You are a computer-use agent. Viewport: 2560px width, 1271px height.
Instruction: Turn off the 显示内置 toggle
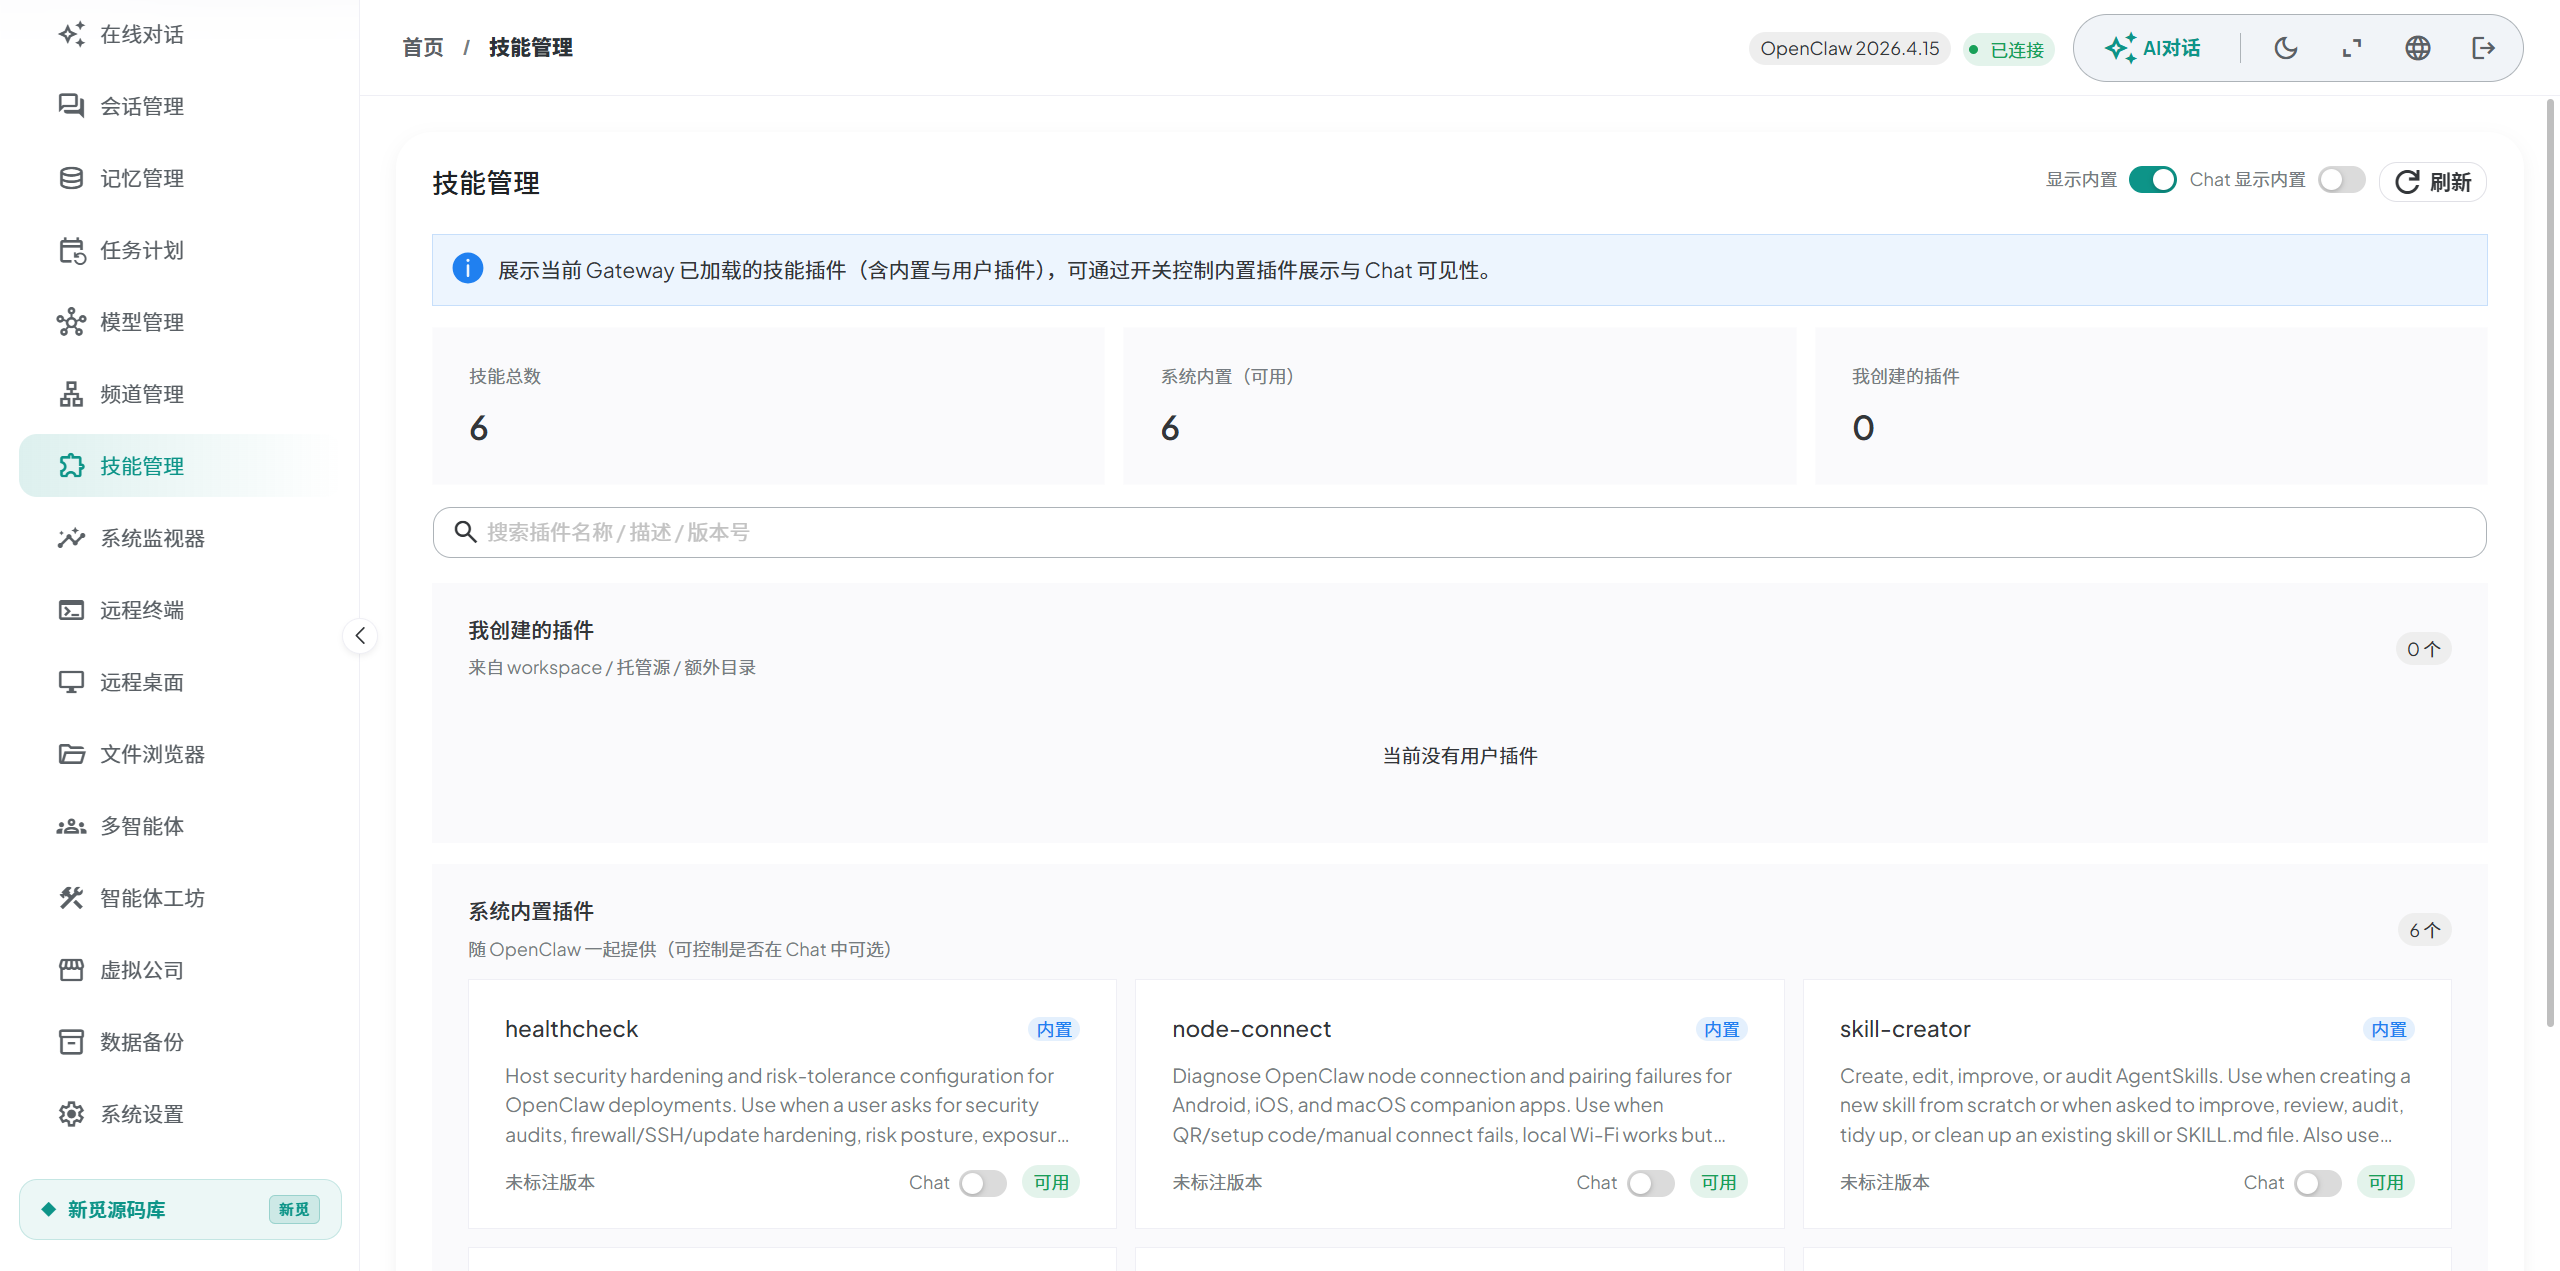pos(2153,180)
